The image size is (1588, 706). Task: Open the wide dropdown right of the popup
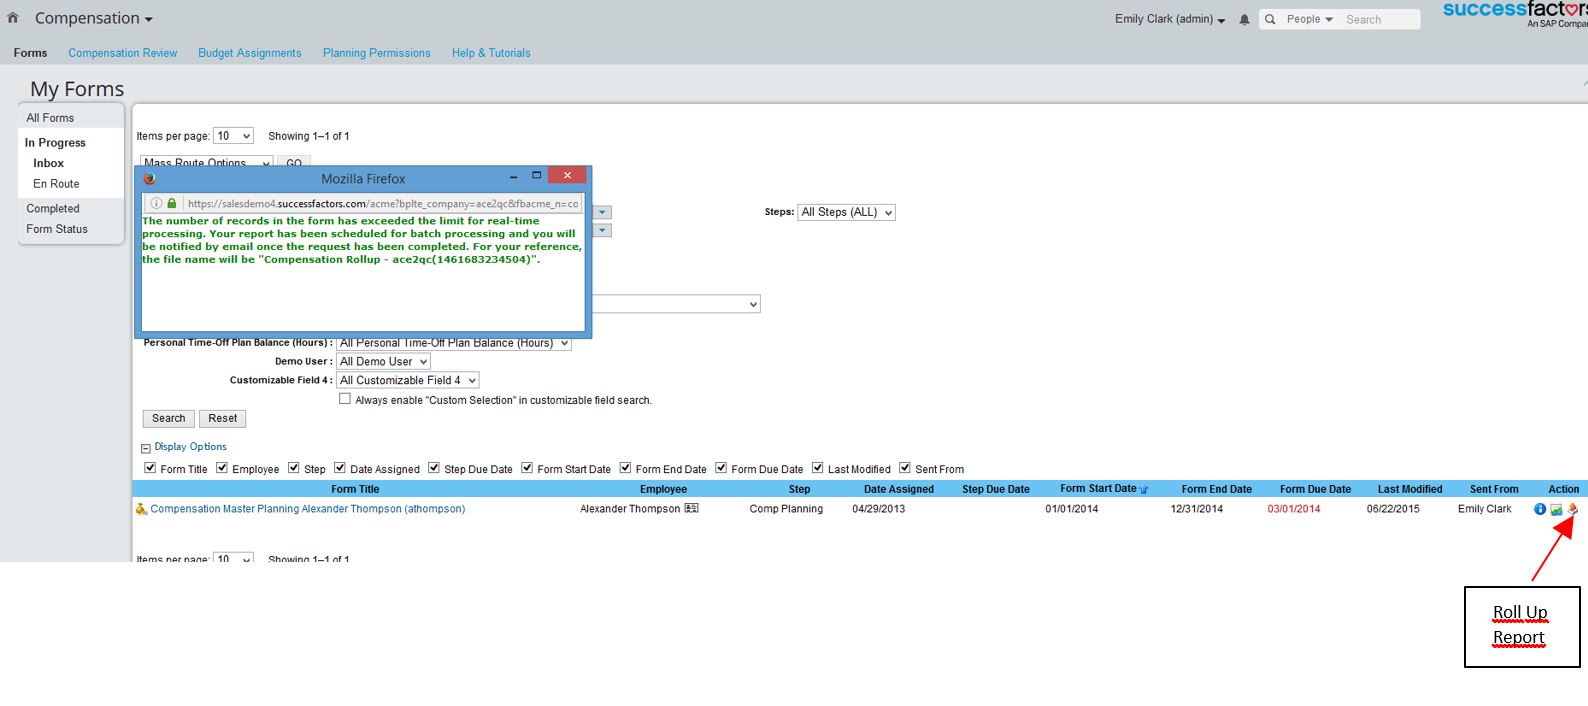[677, 304]
